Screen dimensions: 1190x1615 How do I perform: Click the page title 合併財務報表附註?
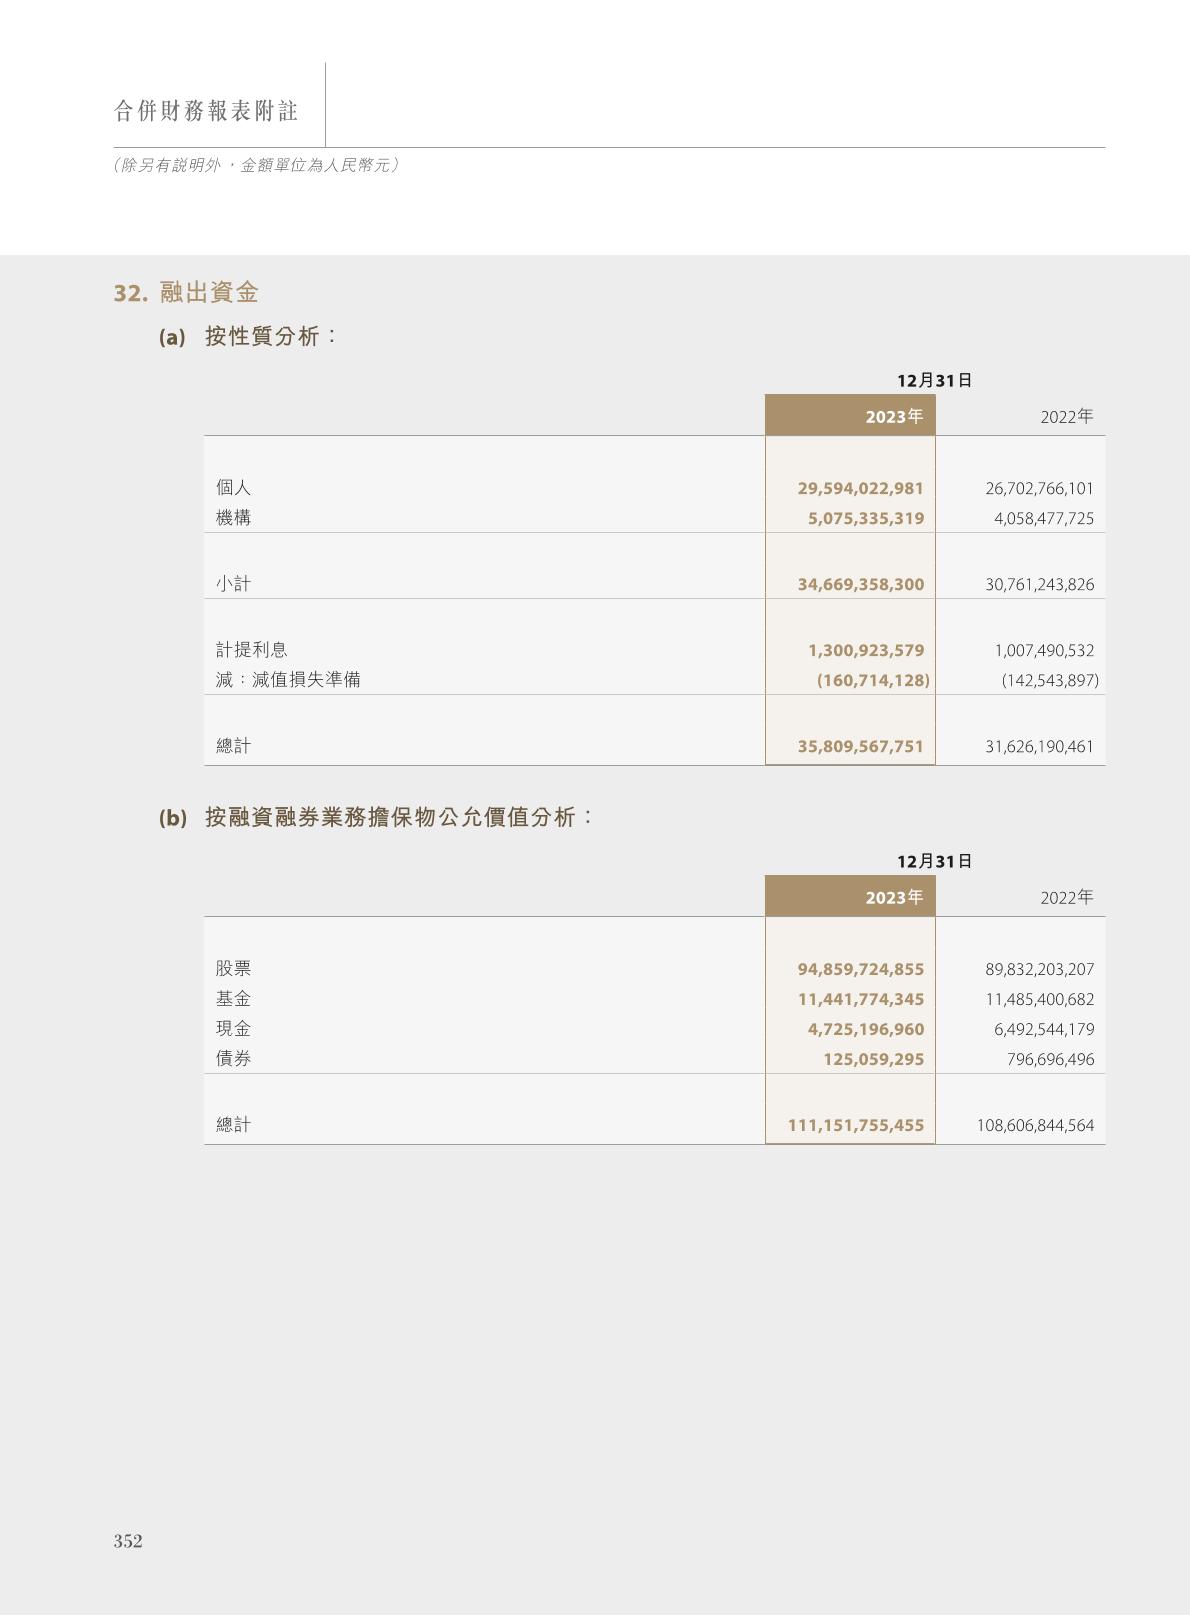click(x=206, y=111)
